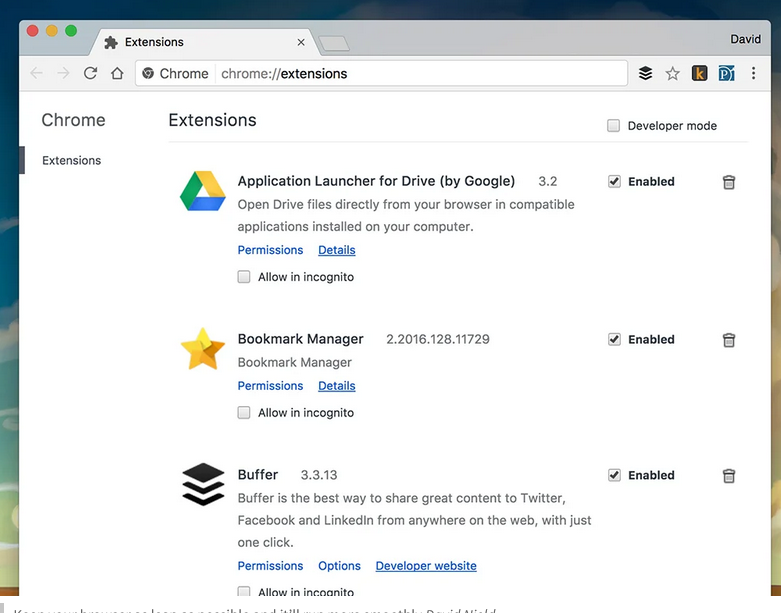781x613 pixels.
Task: Click the Bookmark Manager version 2.2016.128.11729
Action: (438, 339)
